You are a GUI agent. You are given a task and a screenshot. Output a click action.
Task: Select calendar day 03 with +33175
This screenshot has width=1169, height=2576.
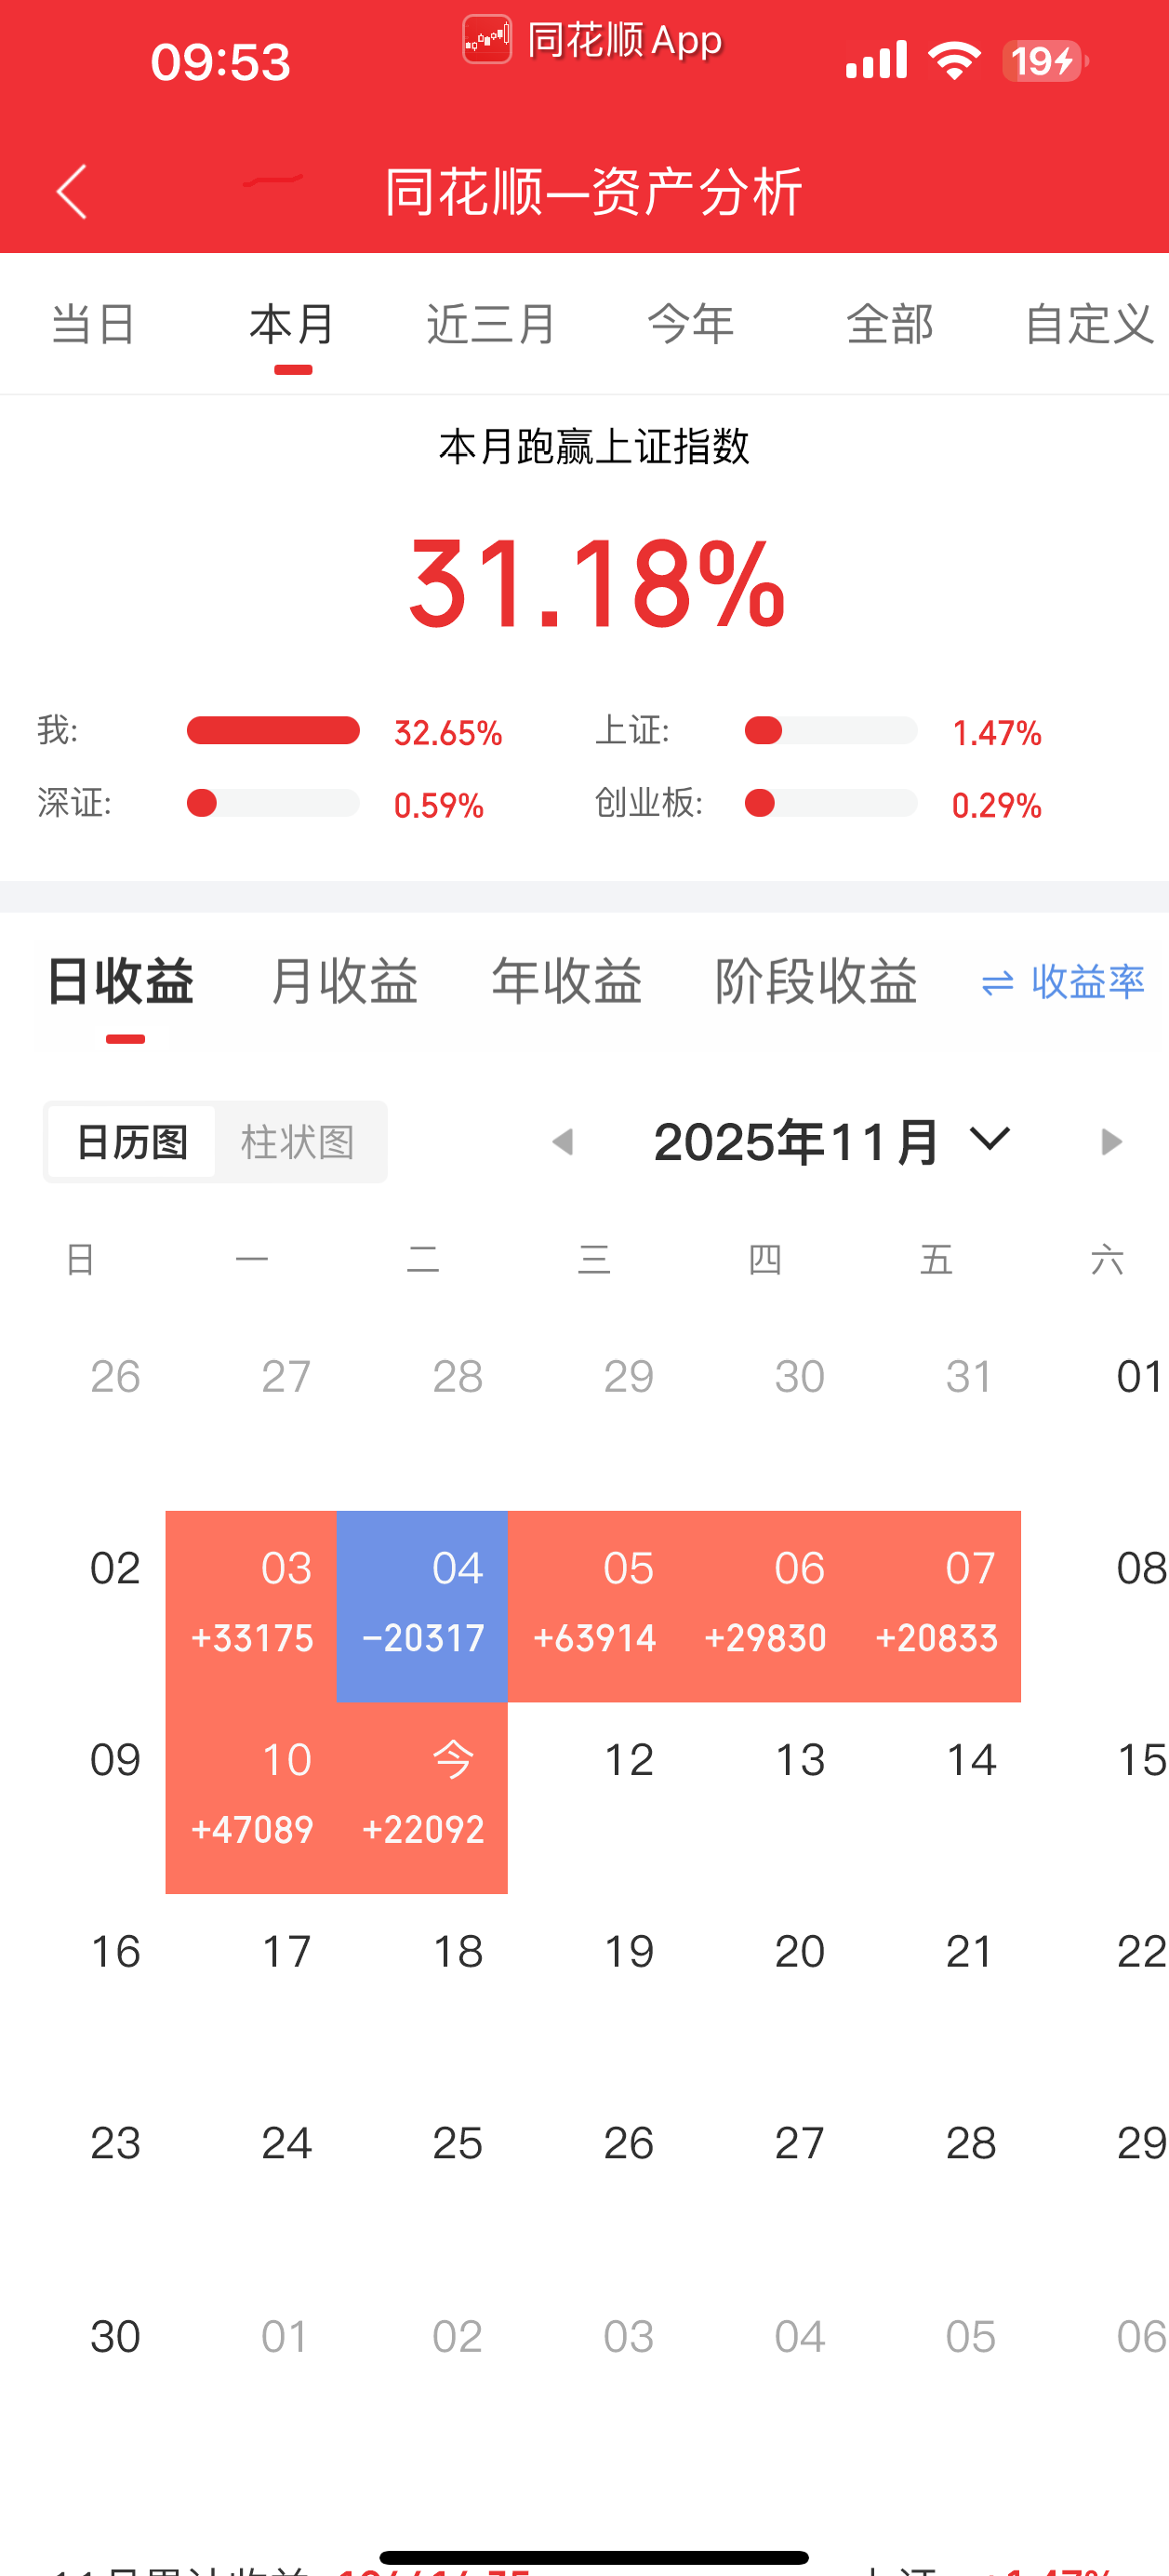tap(251, 1606)
